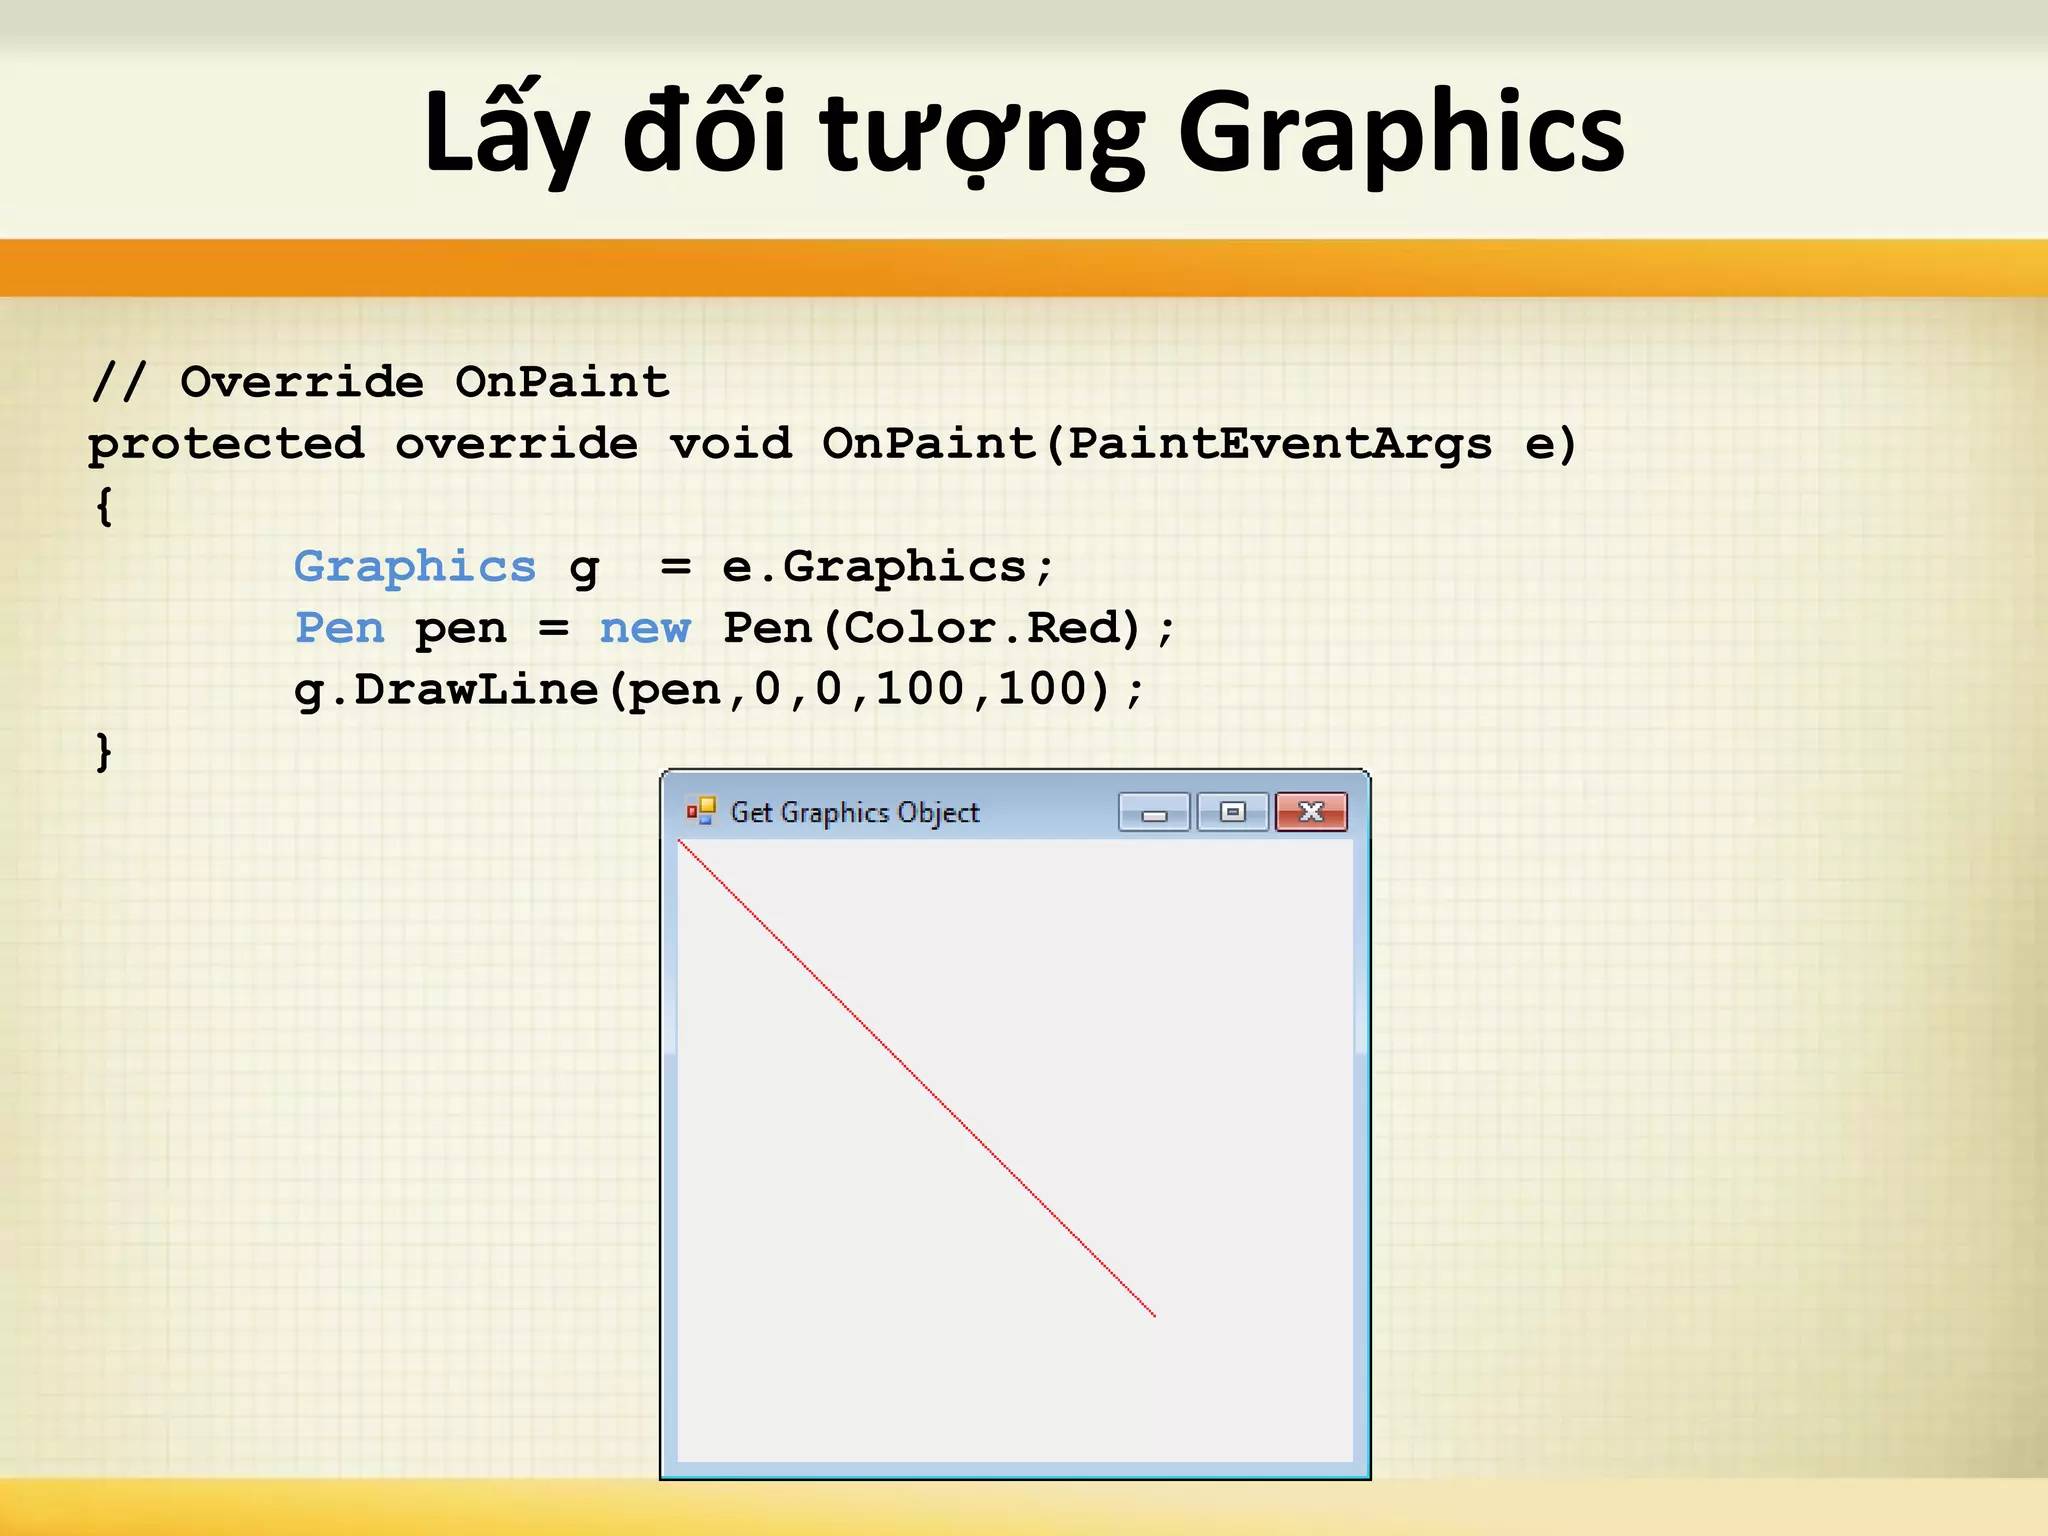2048x1536 pixels.
Task: Click the closing curly brace of the method
Action: 104,751
